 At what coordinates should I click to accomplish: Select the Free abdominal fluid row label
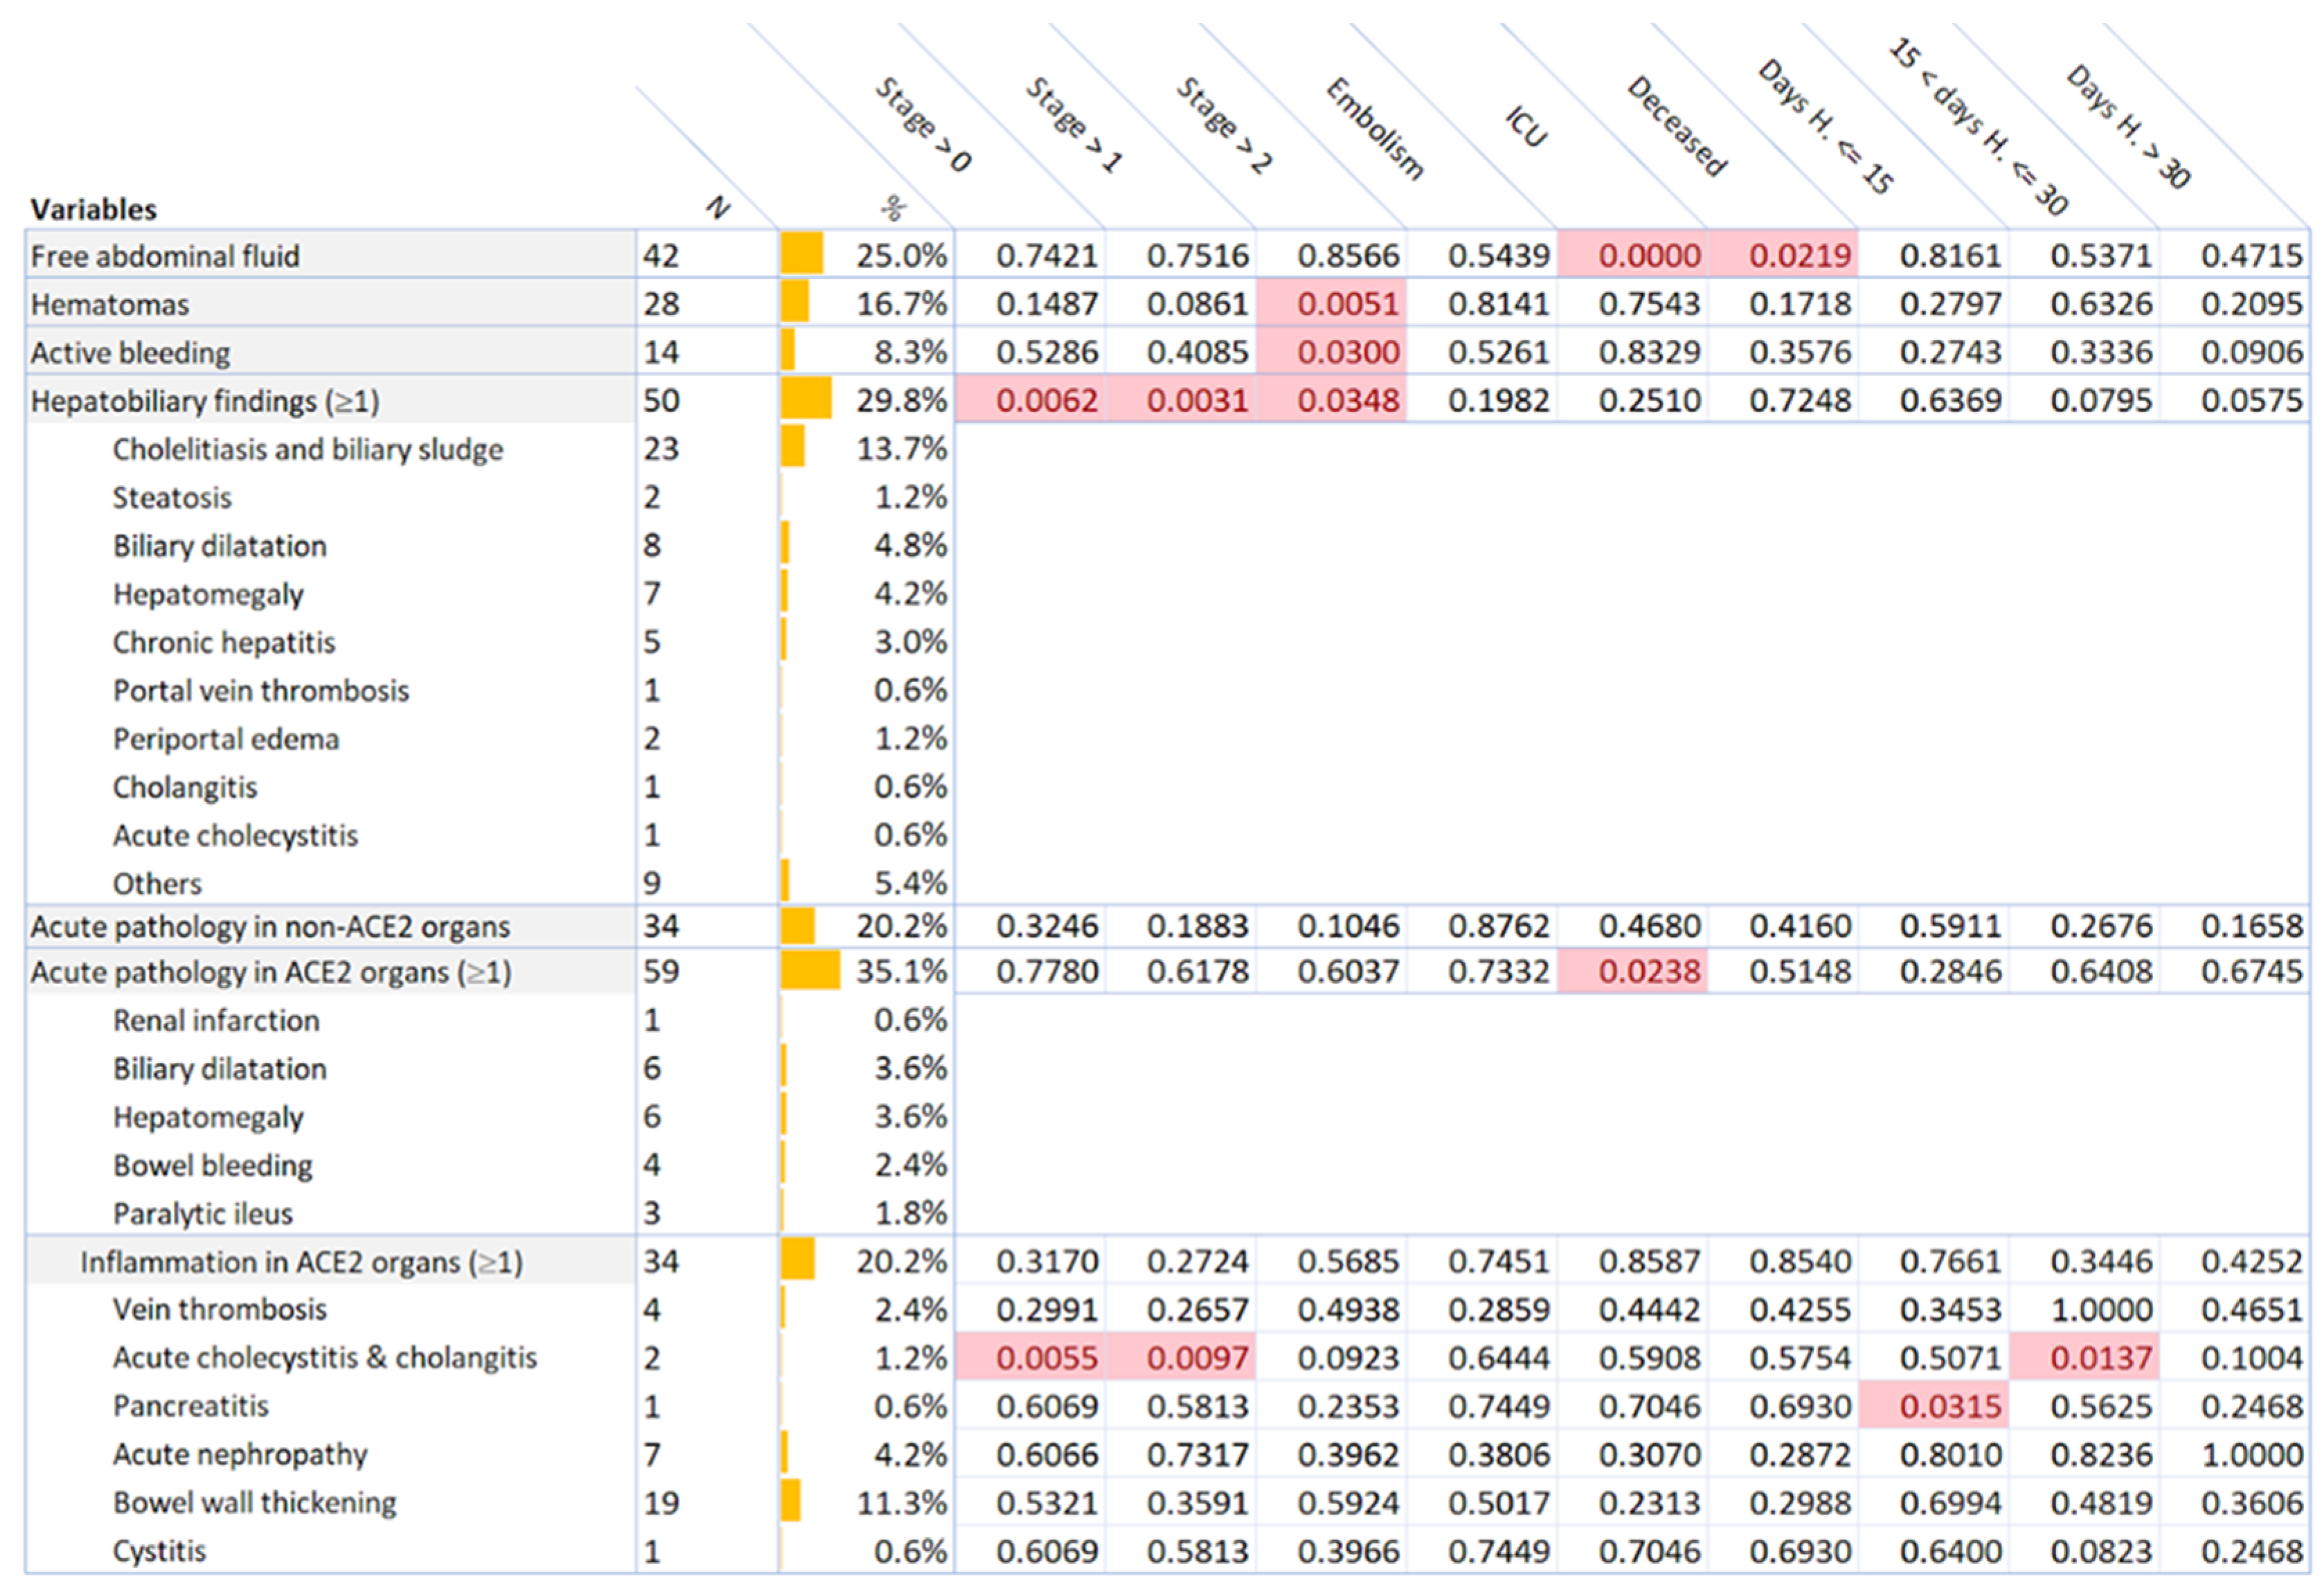165,256
